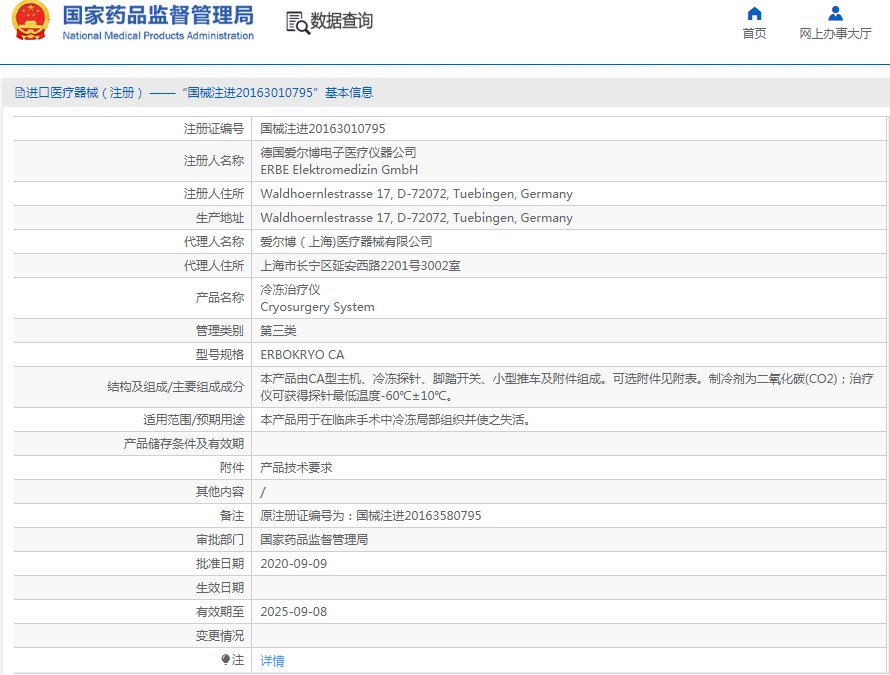Click agent address 上海市长宁区延安西路2201号3002室
The width and height of the screenshot is (890, 675).
pos(360,266)
